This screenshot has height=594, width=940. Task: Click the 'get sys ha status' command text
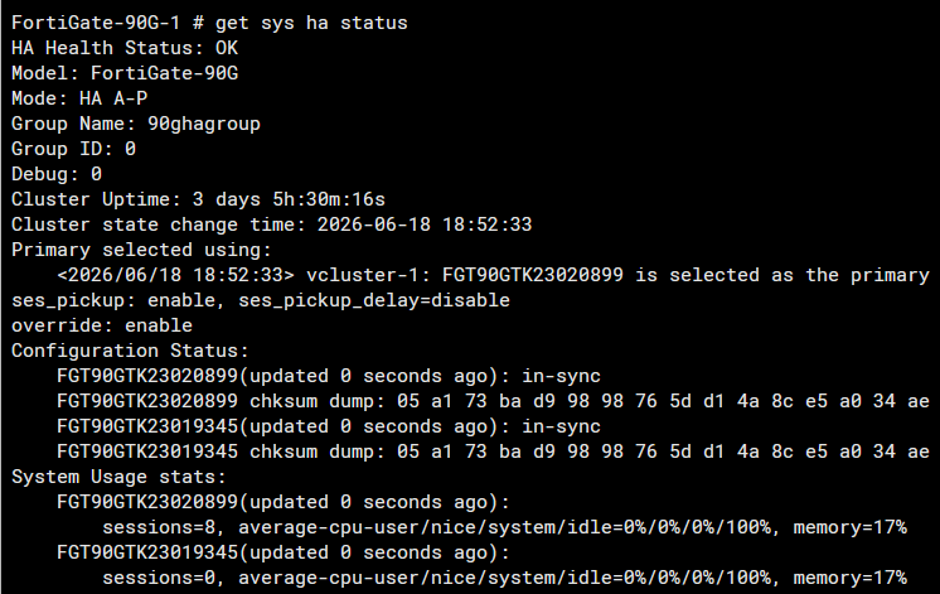311,23
